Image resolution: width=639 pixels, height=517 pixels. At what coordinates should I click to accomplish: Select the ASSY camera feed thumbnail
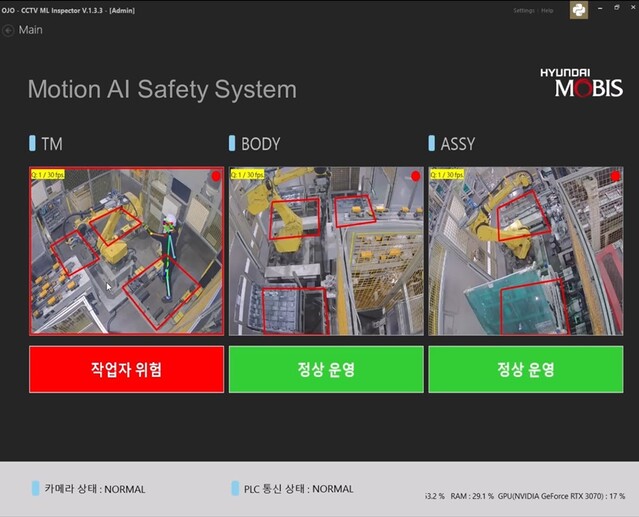click(x=526, y=250)
